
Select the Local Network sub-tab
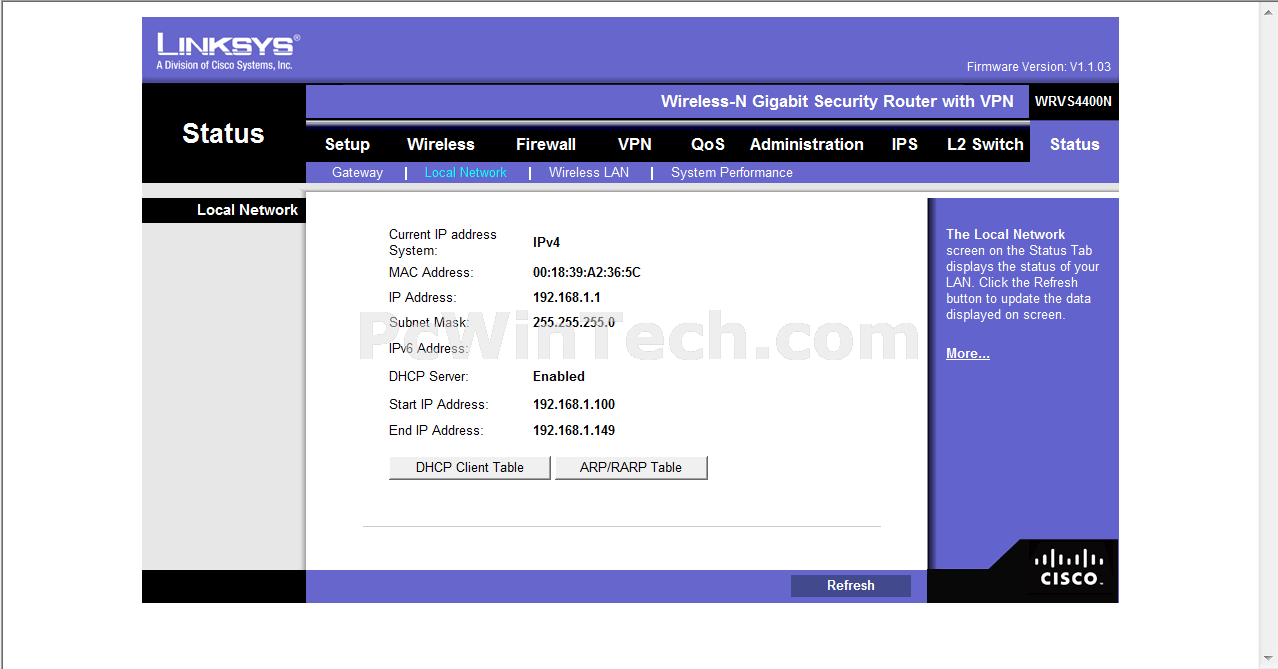pyautogui.click(x=466, y=173)
